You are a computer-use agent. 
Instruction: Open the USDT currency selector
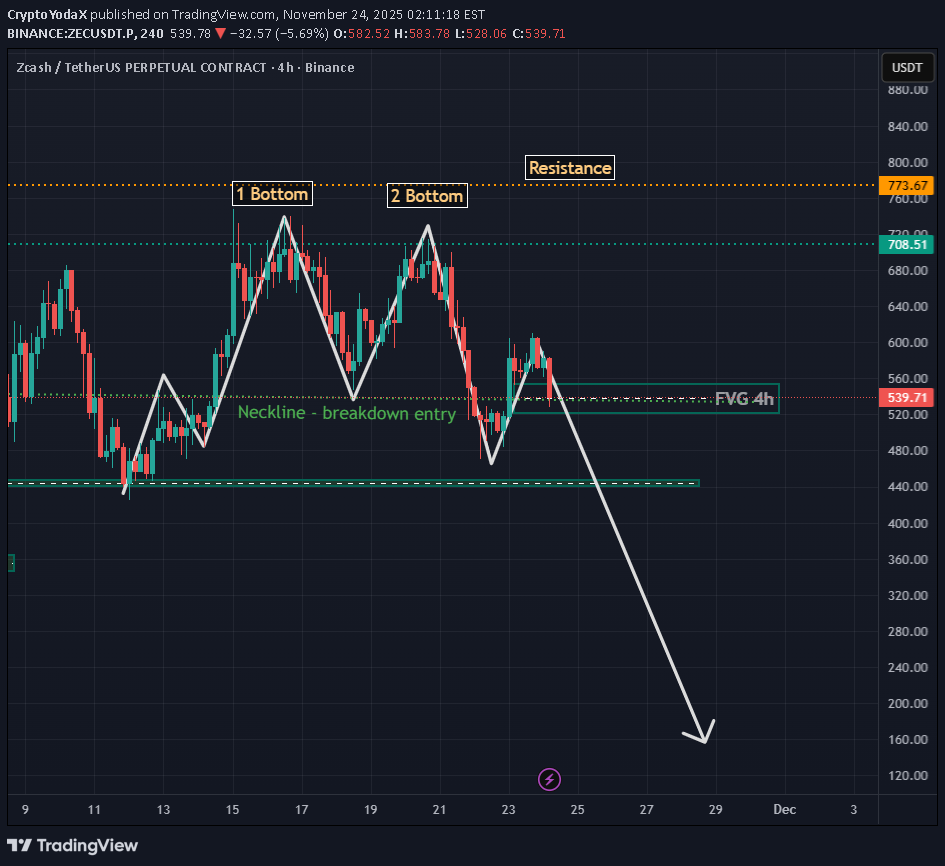click(907, 67)
